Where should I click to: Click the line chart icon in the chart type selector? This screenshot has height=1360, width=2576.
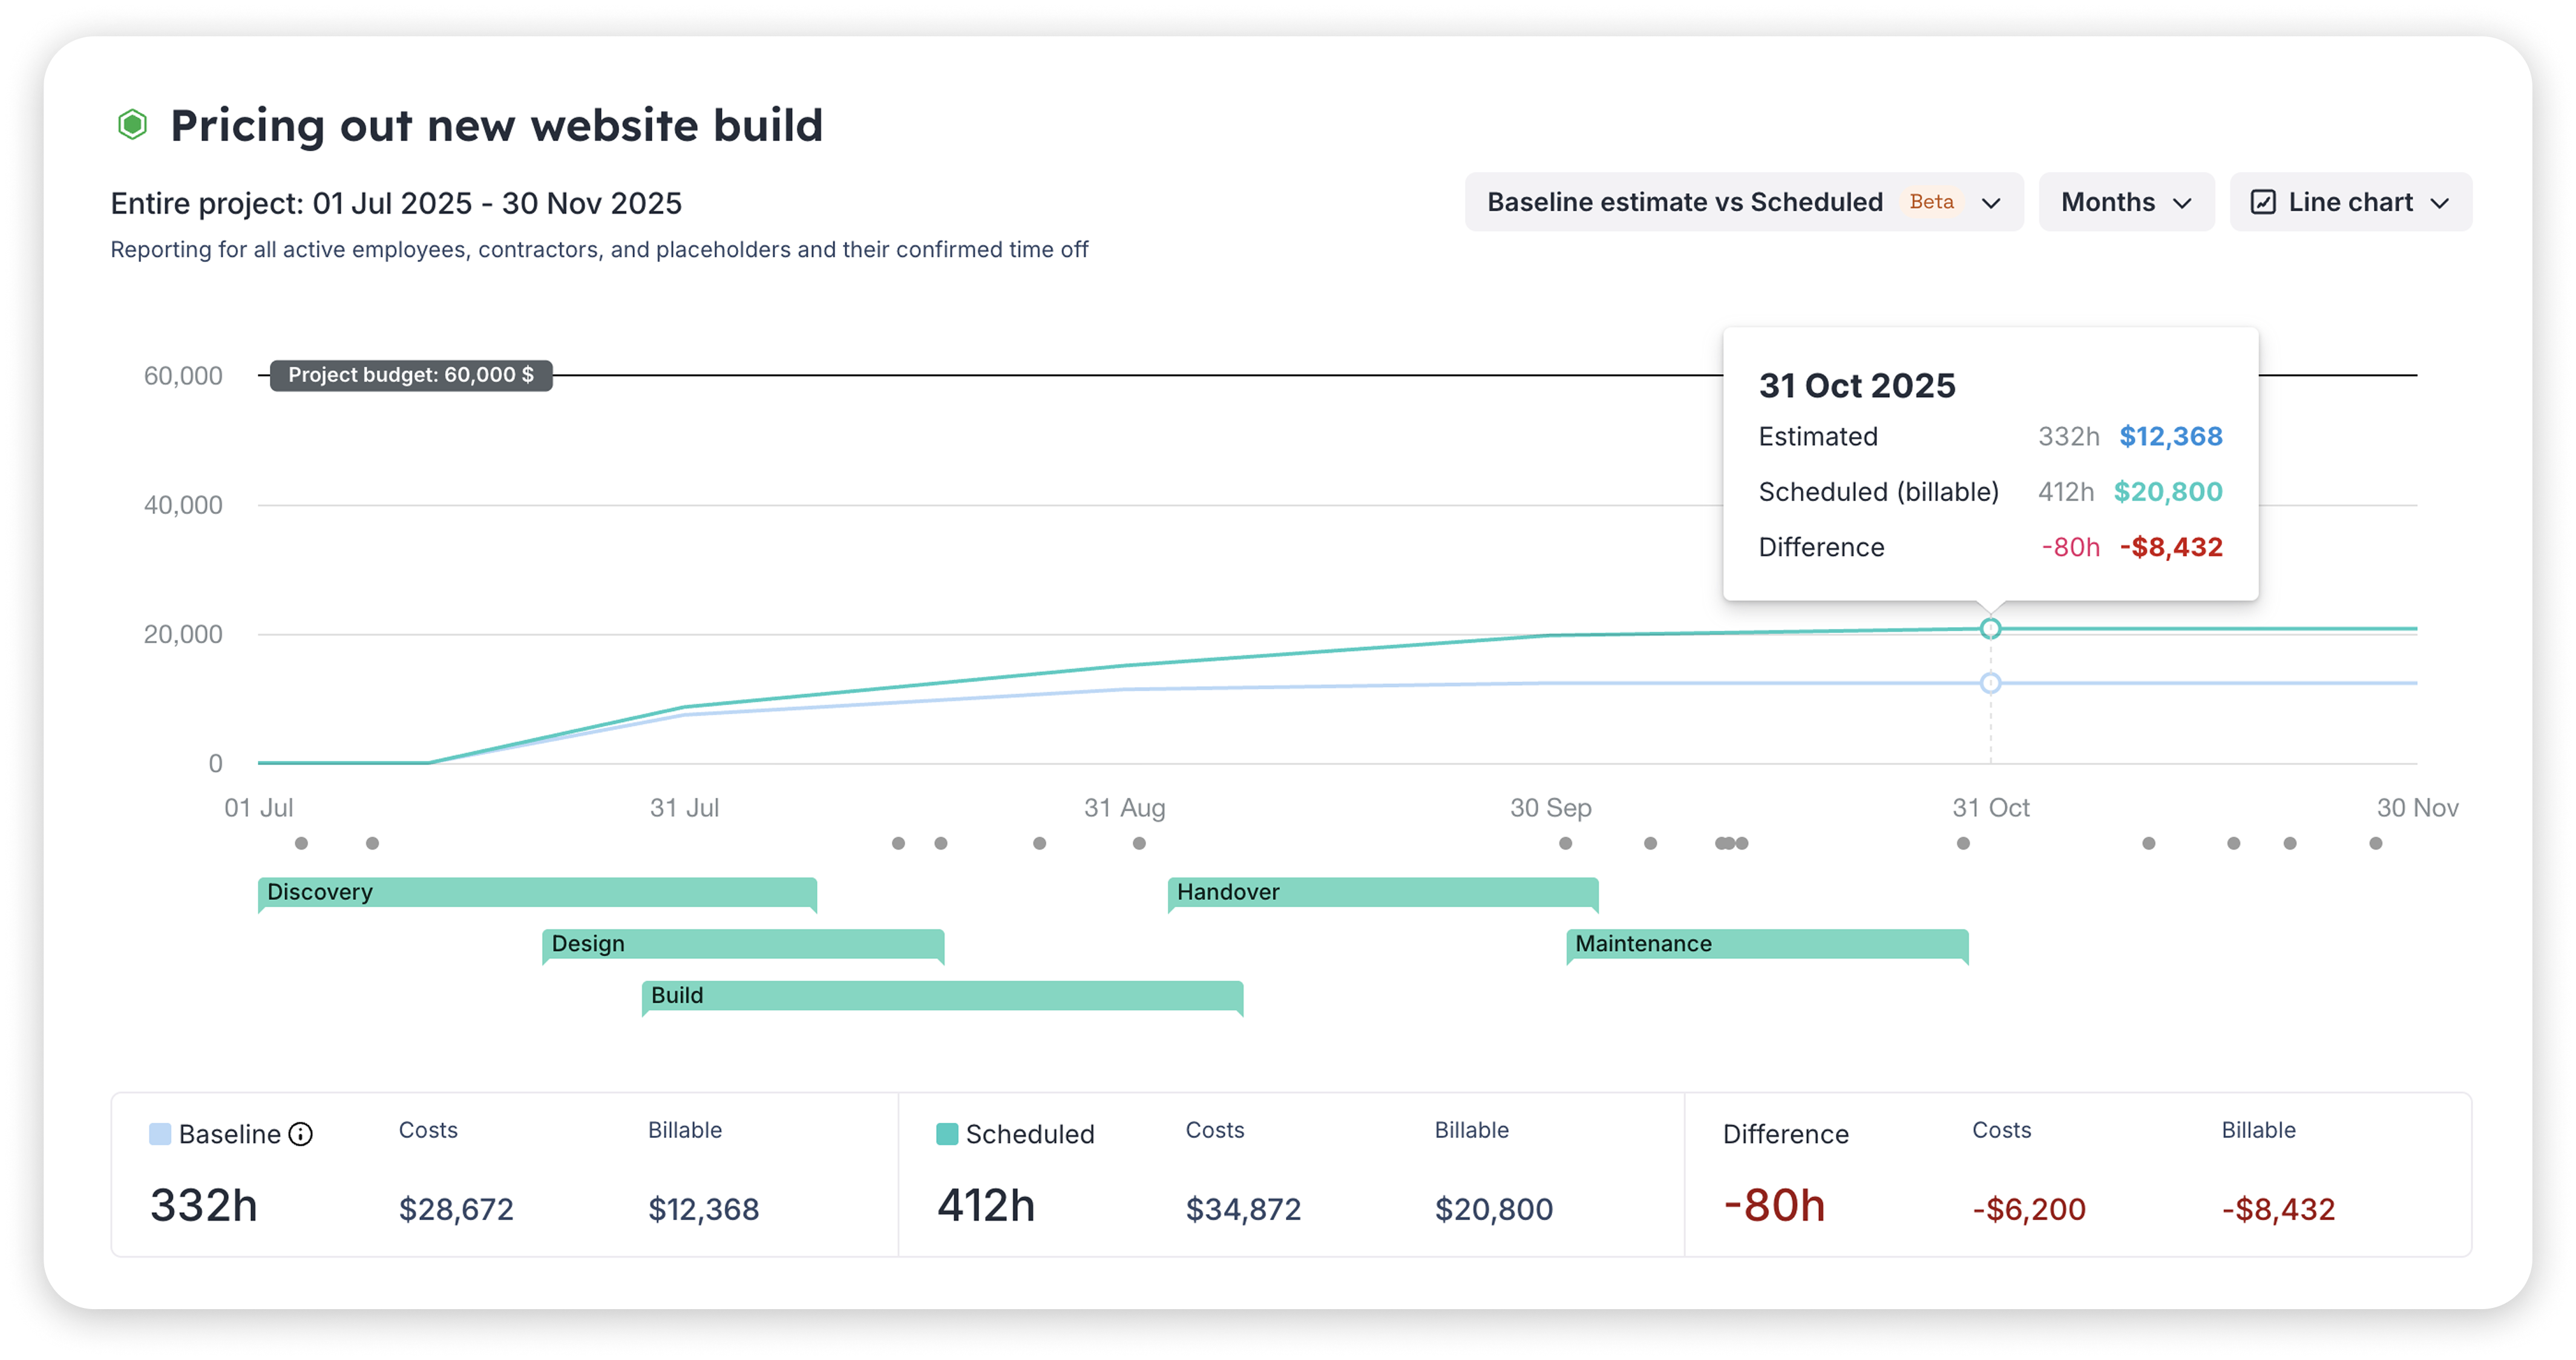pos(2263,202)
